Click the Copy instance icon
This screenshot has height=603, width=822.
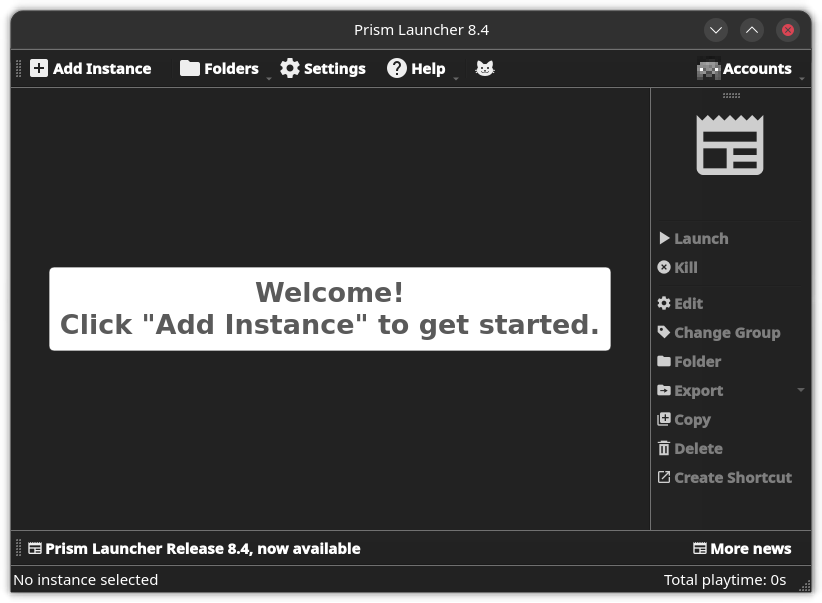click(x=664, y=419)
